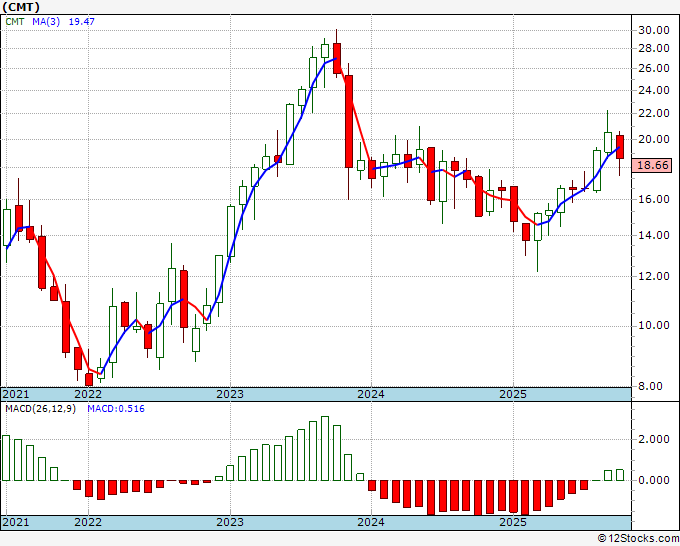680x546 pixels.
Task: Click the 0.000 MACD axis label
Action: (654, 480)
